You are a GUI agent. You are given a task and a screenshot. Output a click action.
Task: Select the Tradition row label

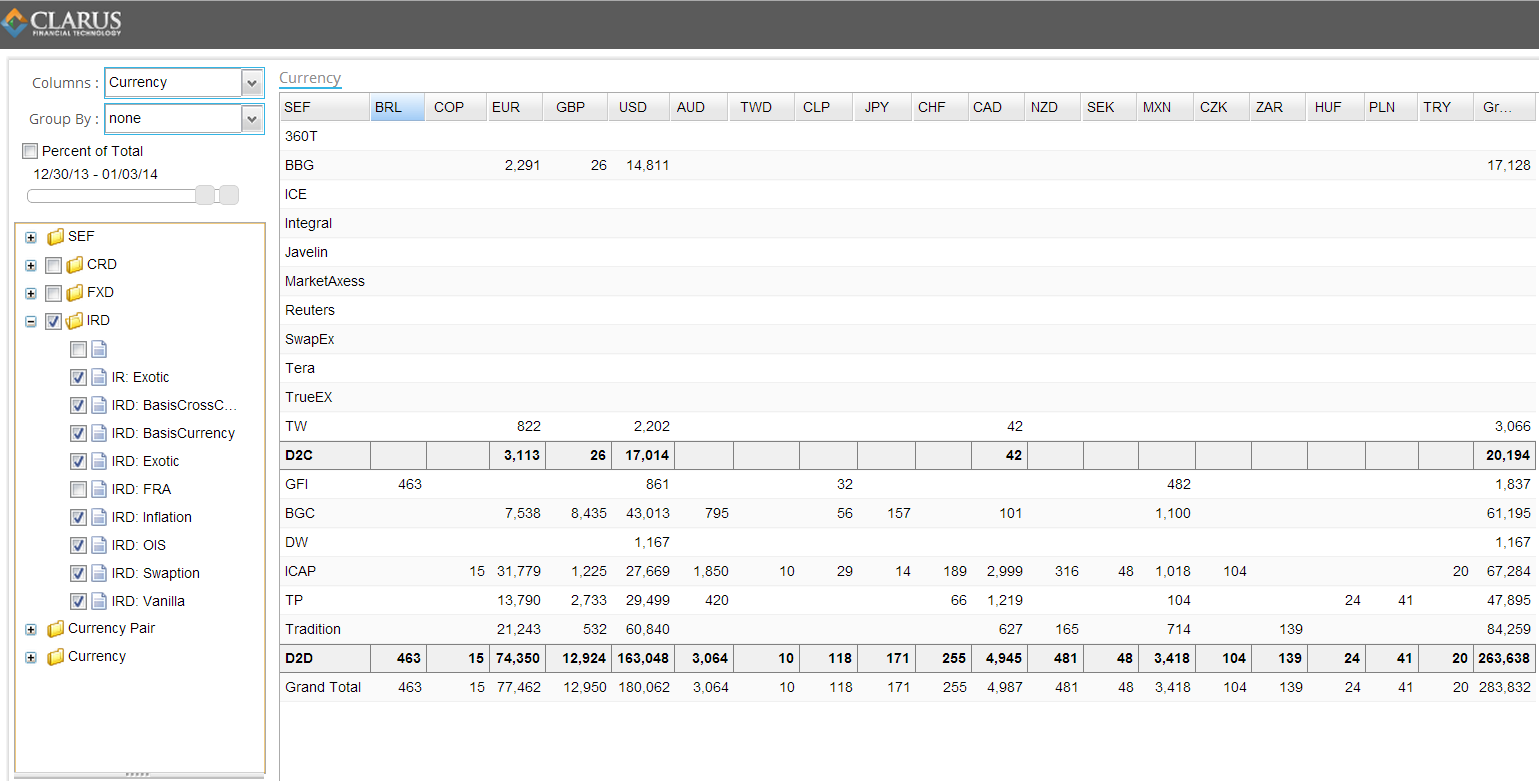313,629
